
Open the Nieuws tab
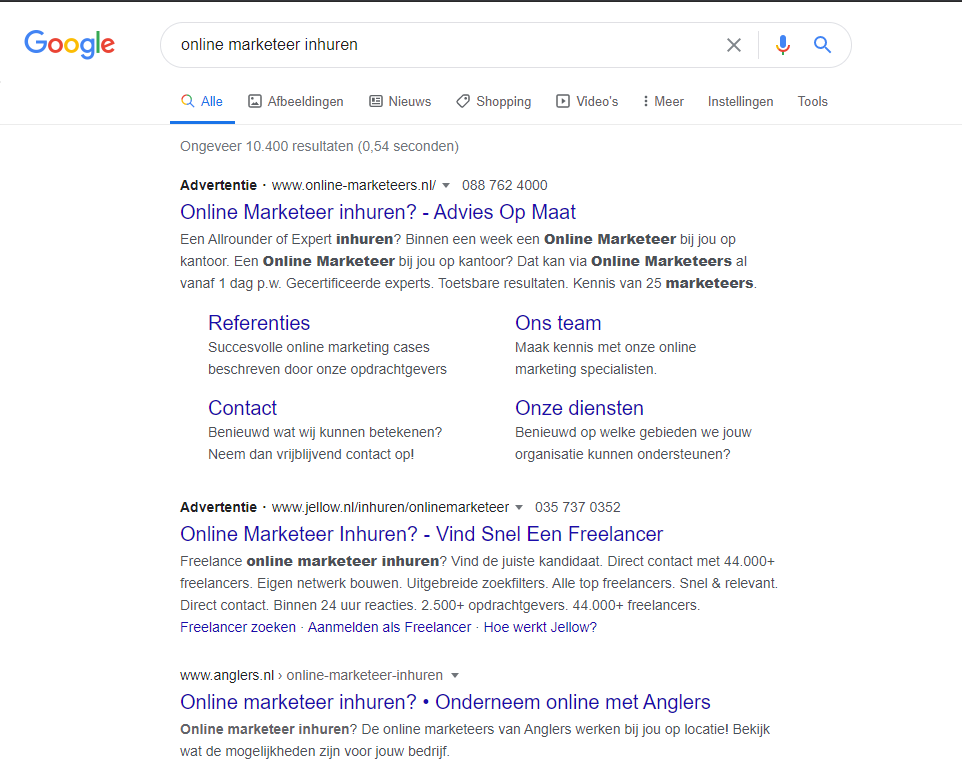point(400,101)
